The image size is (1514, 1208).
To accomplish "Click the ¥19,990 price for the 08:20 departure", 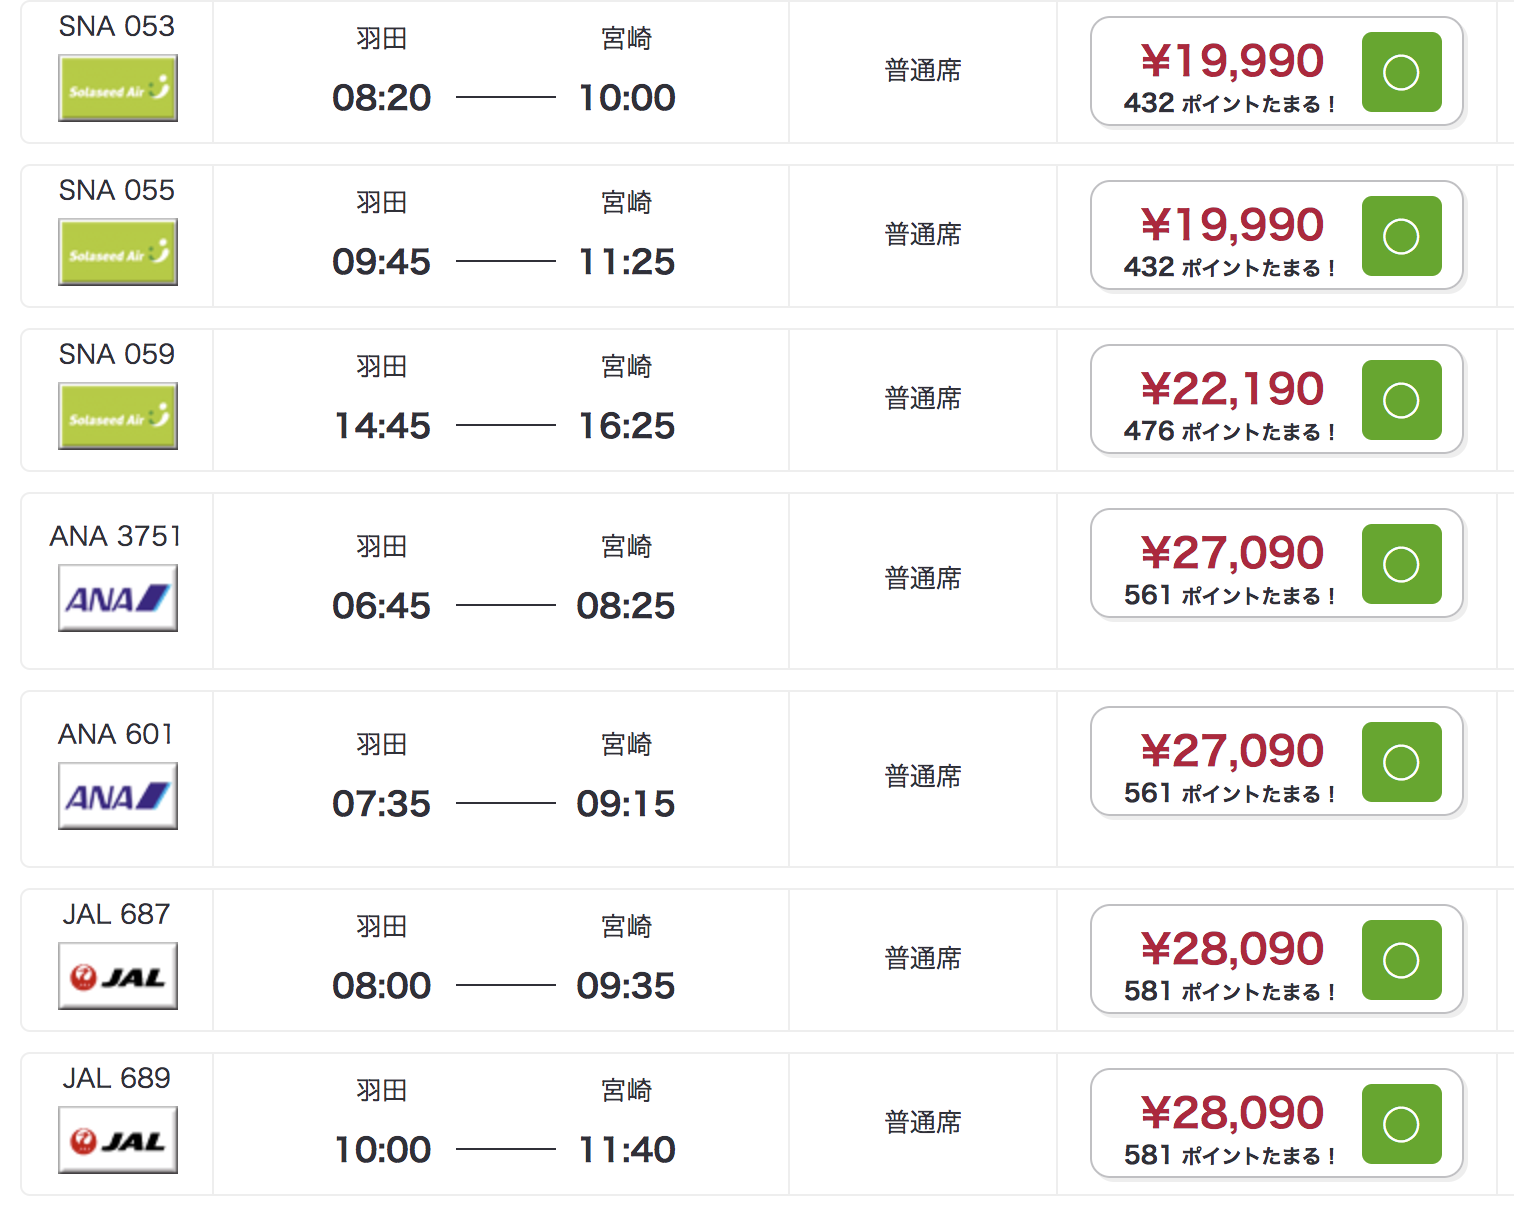I will [x=1232, y=61].
